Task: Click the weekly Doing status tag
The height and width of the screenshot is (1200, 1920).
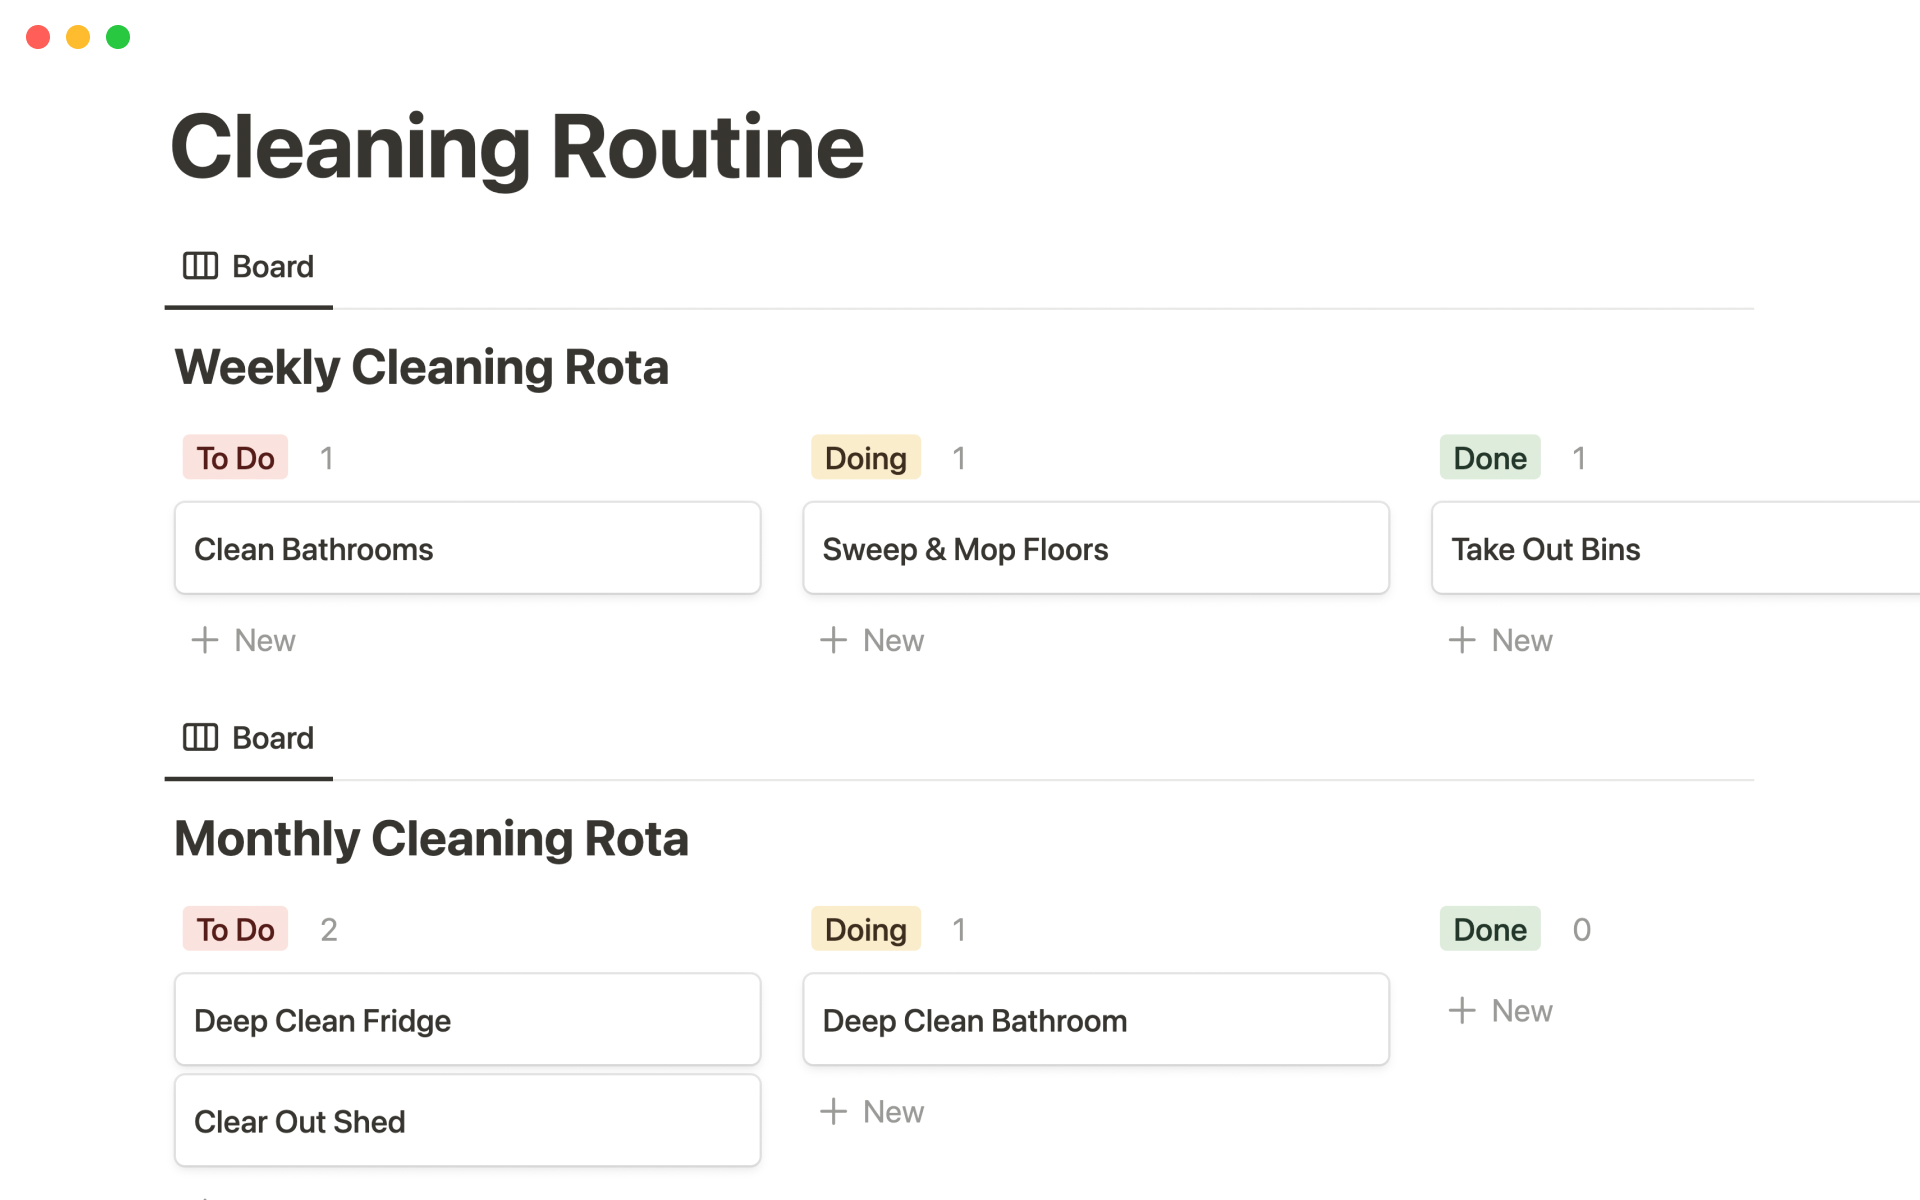Action: pyautogui.click(x=865, y=458)
